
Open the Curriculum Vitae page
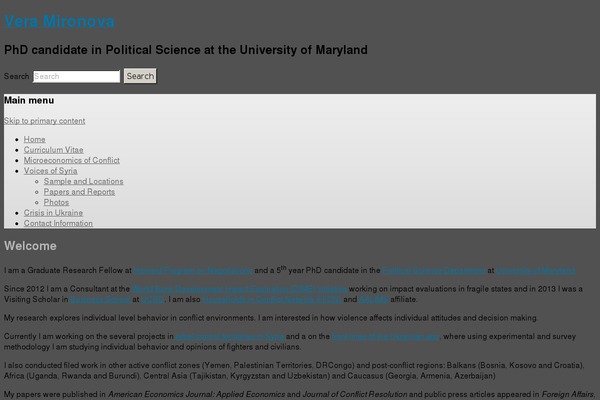(x=54, y=150)
